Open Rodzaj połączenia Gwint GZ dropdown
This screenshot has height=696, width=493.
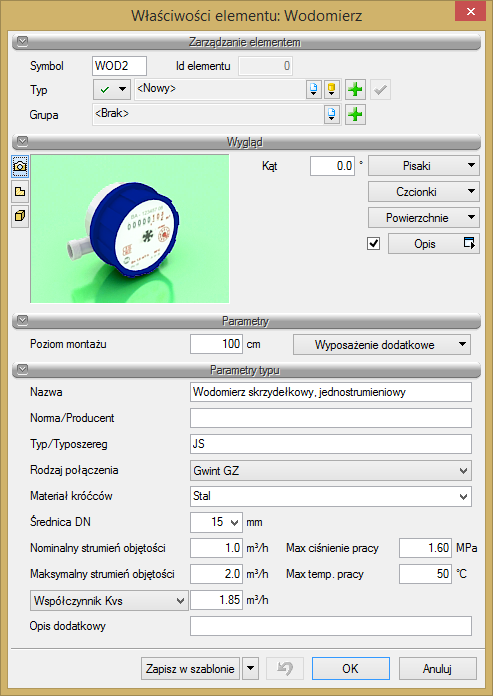(x=331, y=471)
